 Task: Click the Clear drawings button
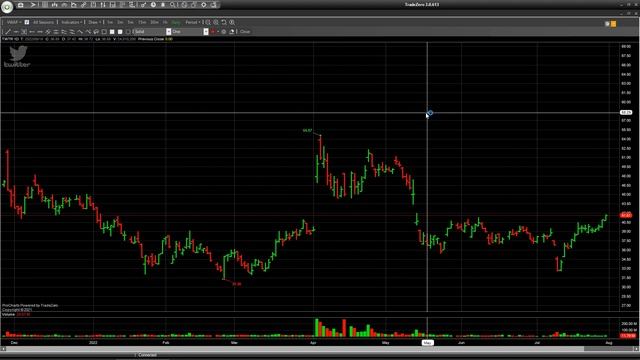point(244,32)
